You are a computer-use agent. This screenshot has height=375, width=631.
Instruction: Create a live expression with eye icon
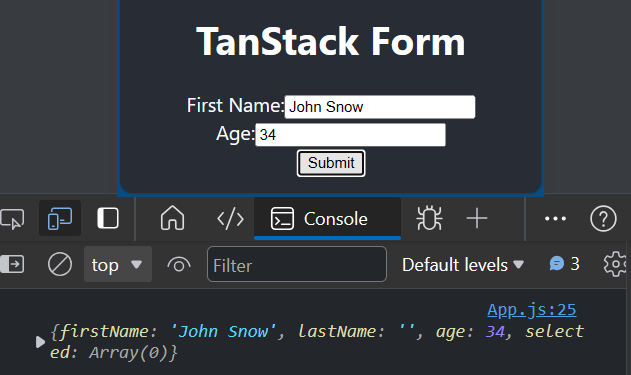tap(179, 265)
